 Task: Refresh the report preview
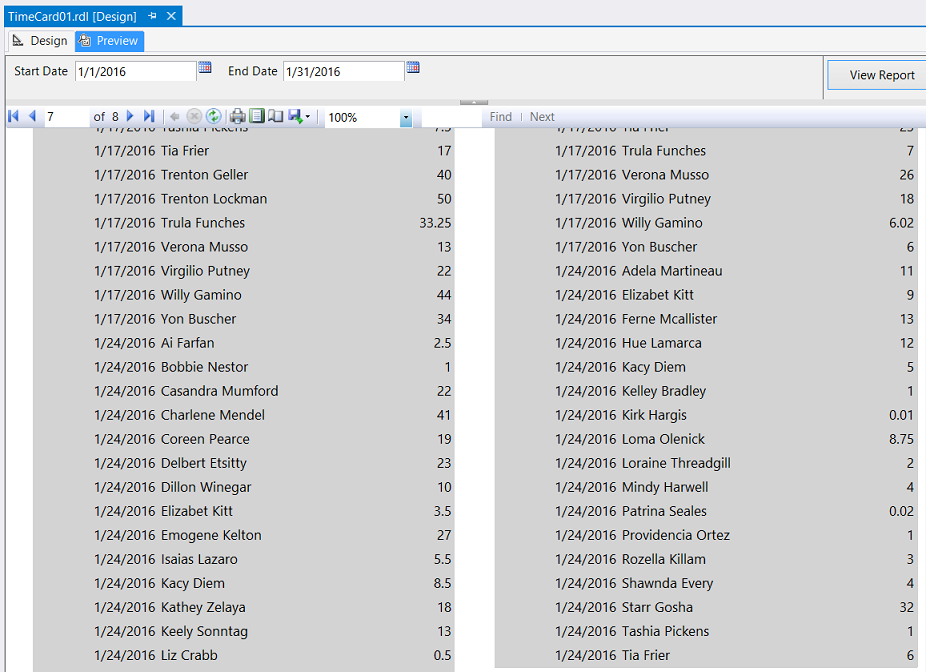pyautogui.click(x=213, y=117)
